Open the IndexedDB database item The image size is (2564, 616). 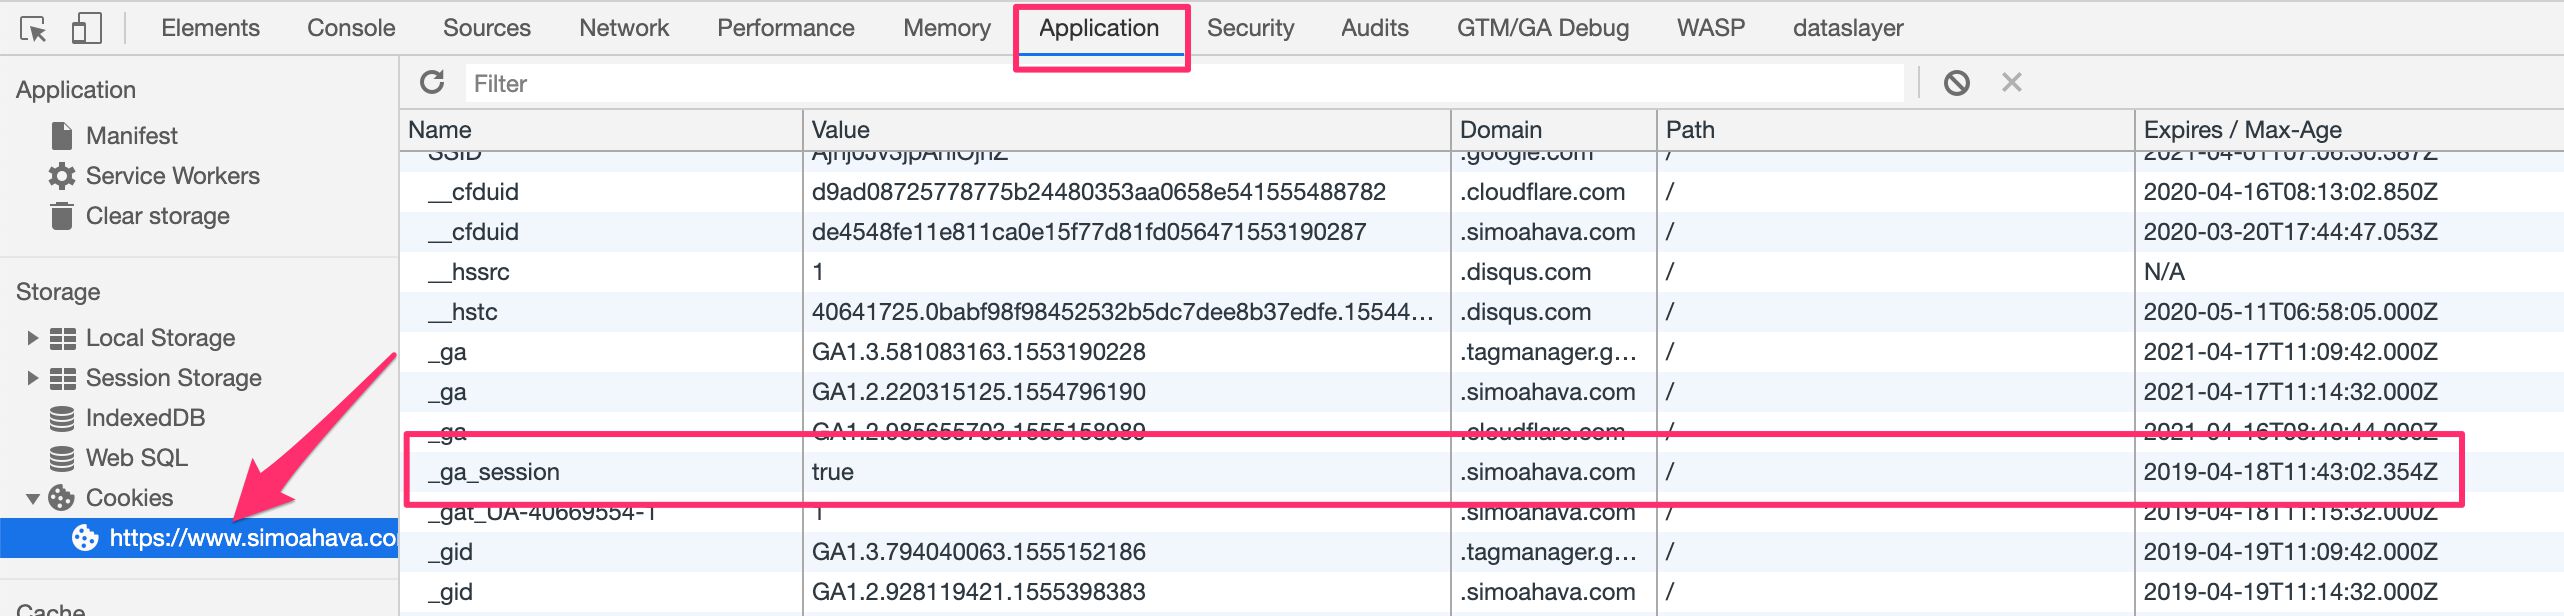pos(145,418)
